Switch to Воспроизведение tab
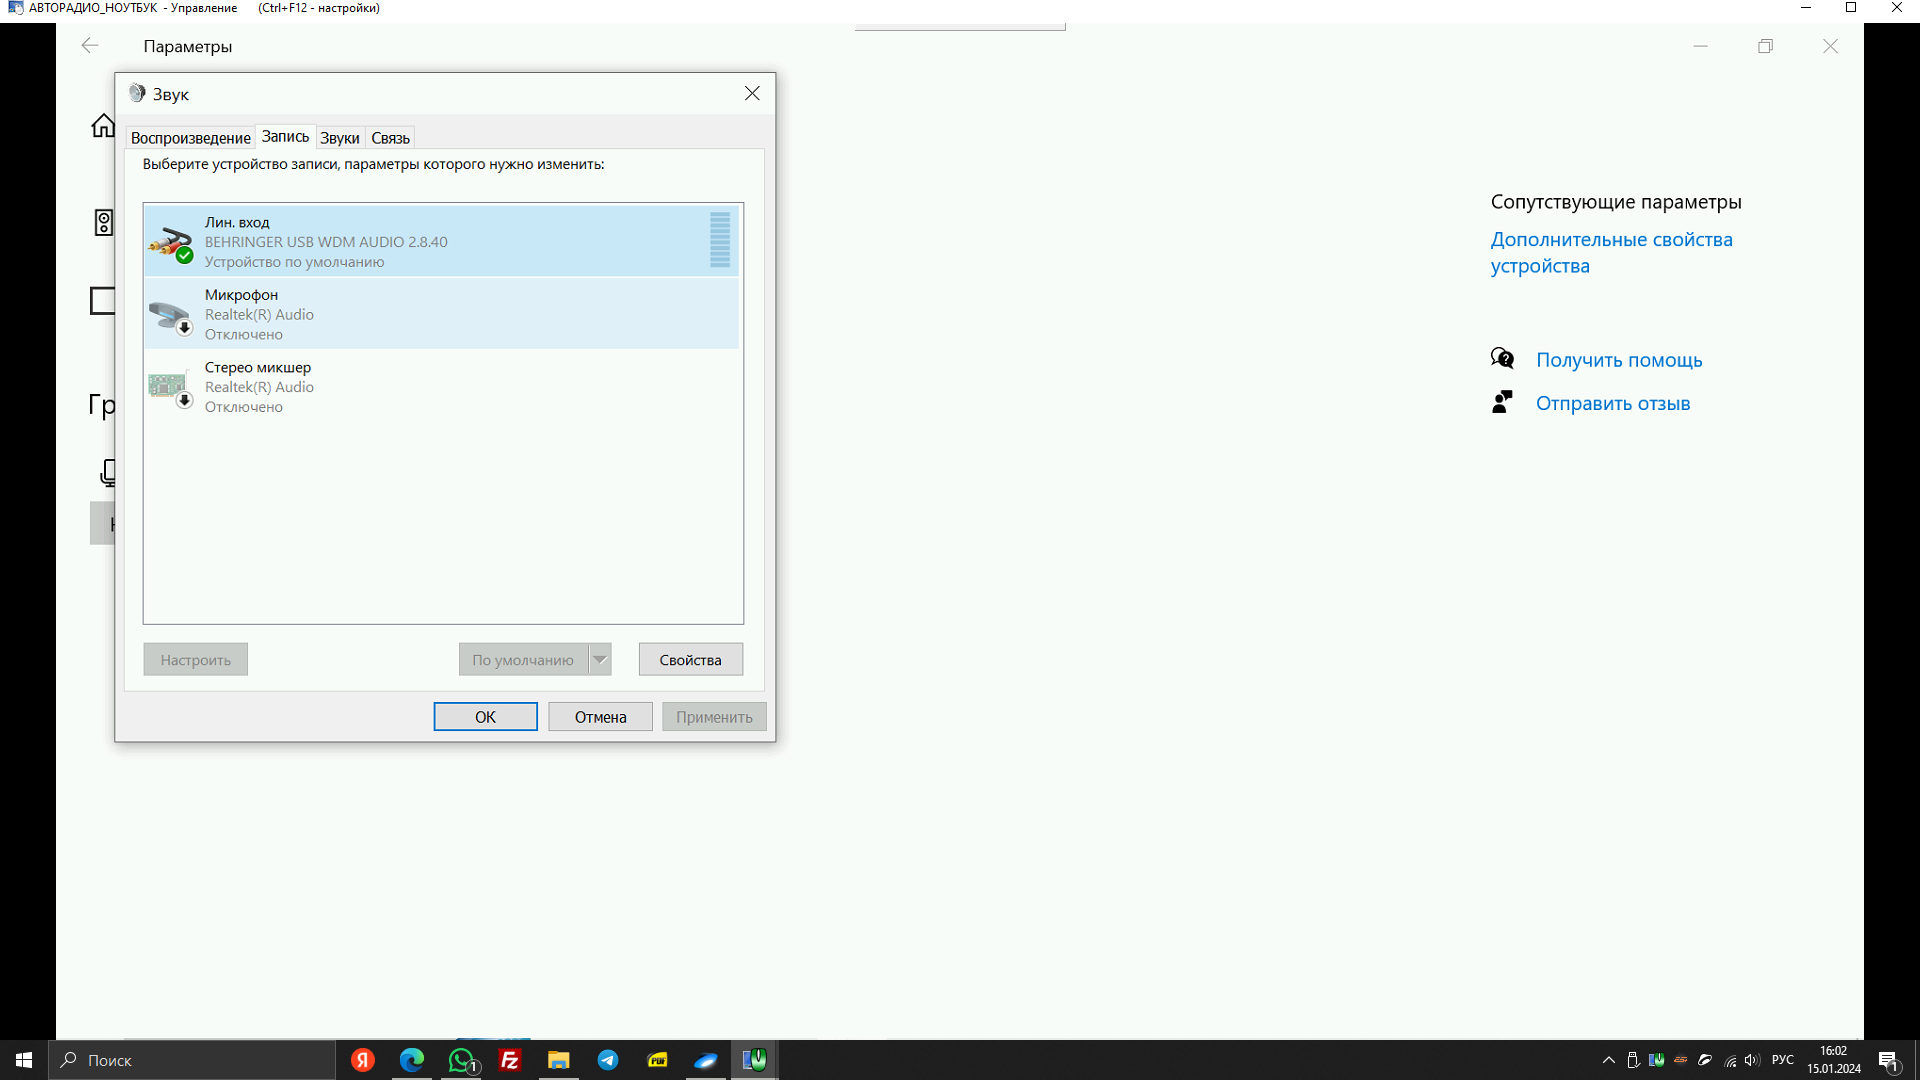 pyautogui.click(x=190, y=138)
